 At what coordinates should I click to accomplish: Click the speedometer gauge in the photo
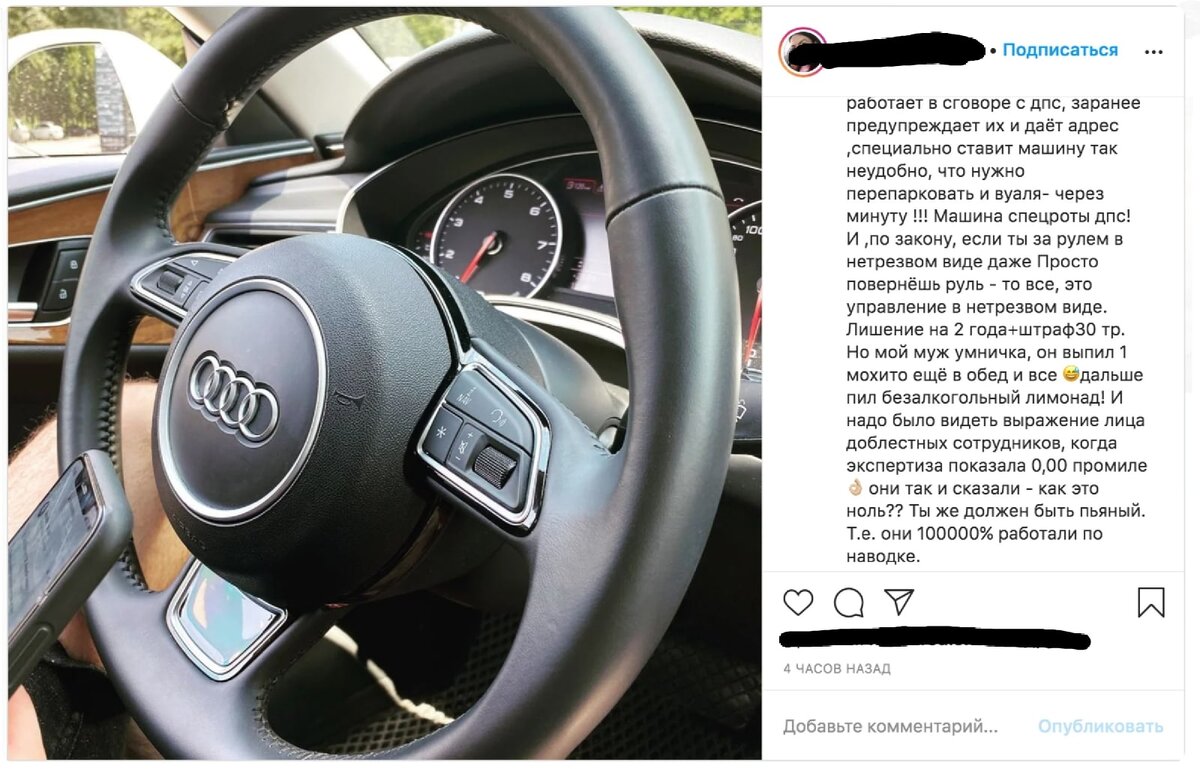[x=495, y=236]
